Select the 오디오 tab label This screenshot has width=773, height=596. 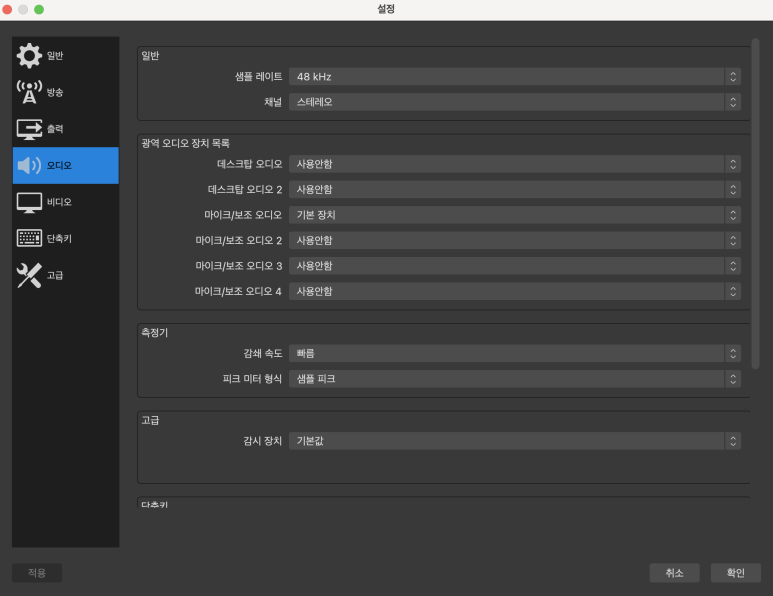59,165
